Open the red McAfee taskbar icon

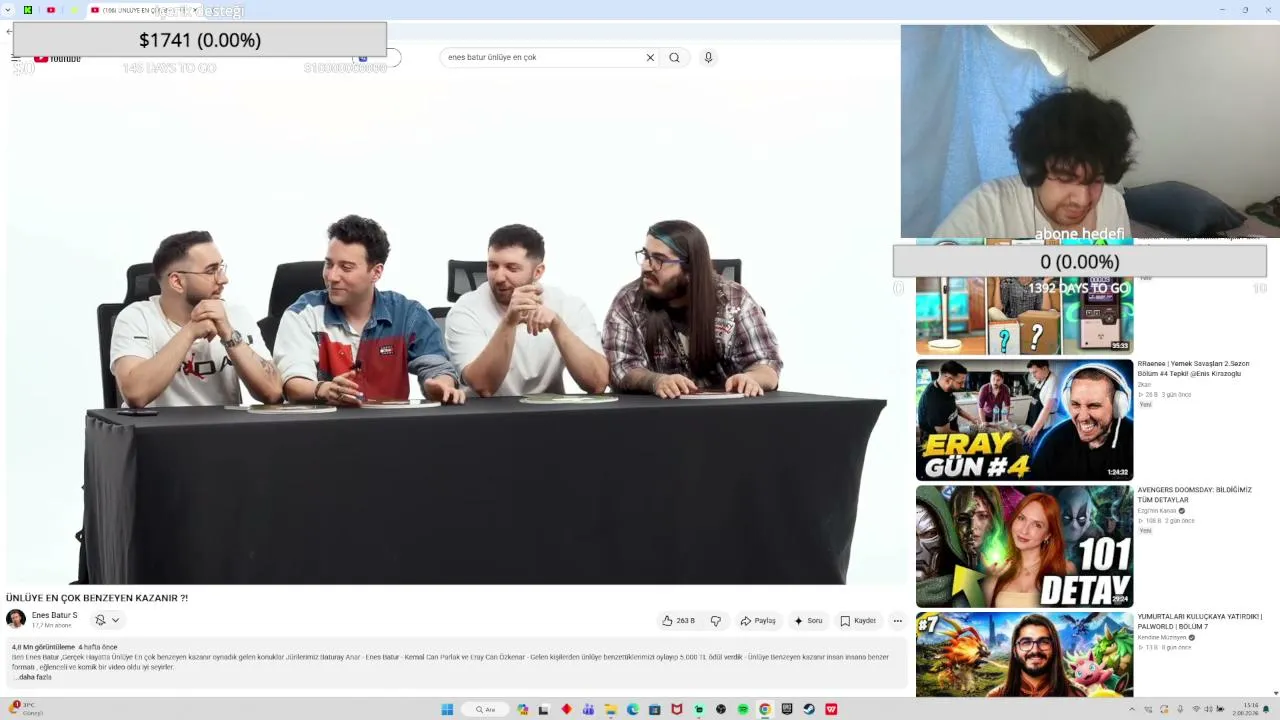(x=676, y=709)
